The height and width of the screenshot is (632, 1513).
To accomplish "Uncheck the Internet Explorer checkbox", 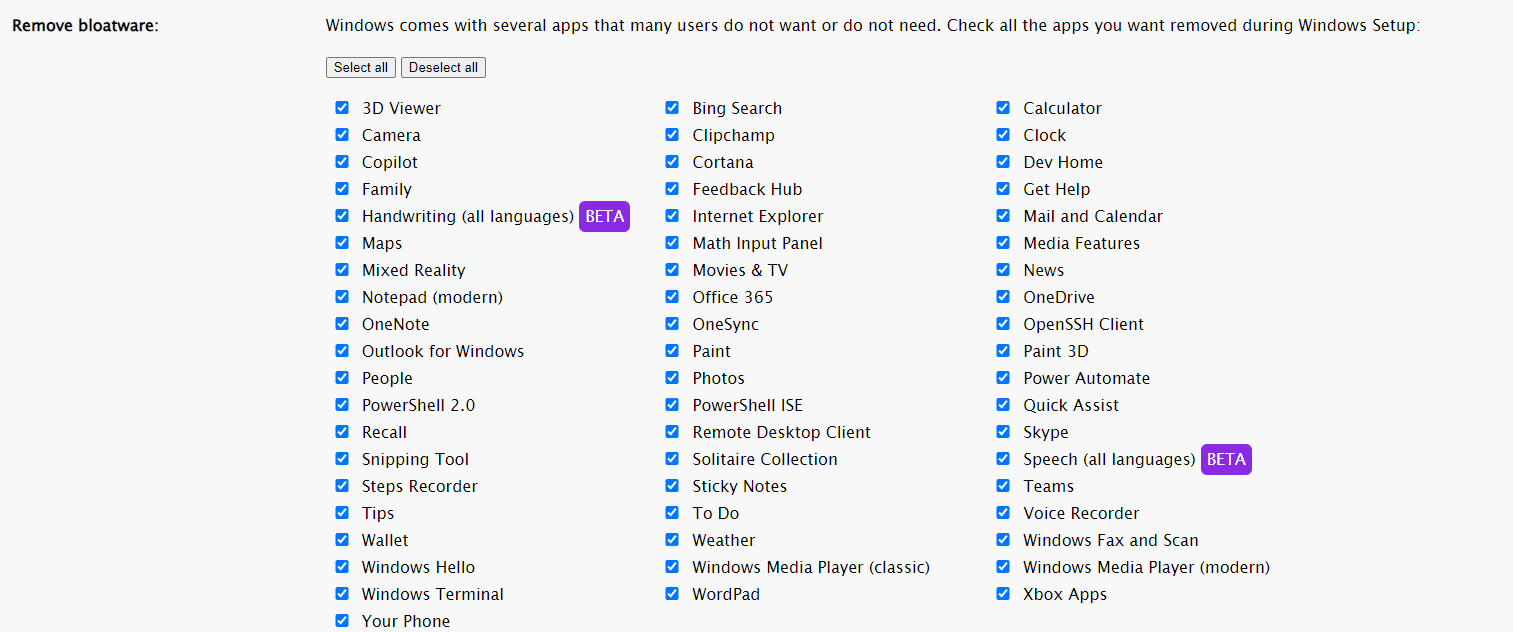I will tap(672, 216).
